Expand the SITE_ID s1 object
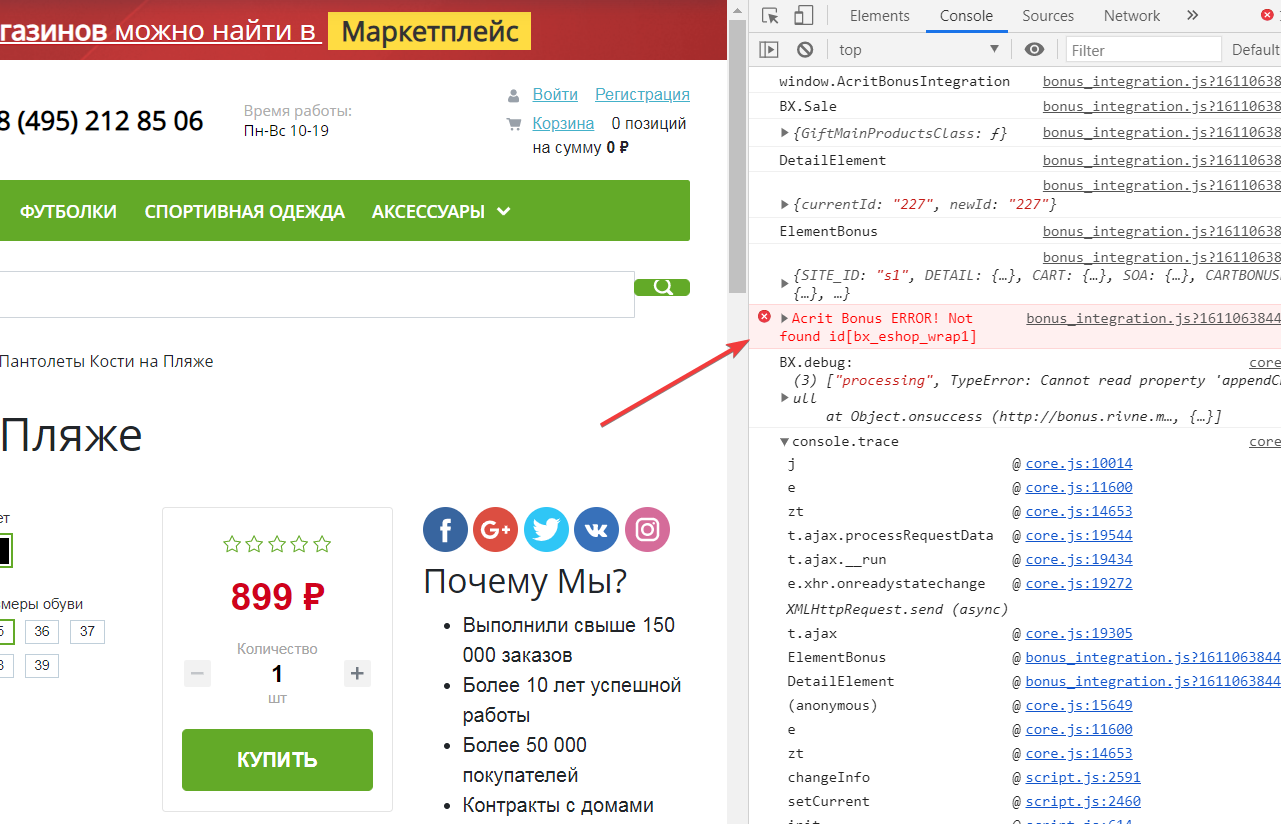Image resolution: width=1281 pixels, height=824 pixels. point(785,283)
